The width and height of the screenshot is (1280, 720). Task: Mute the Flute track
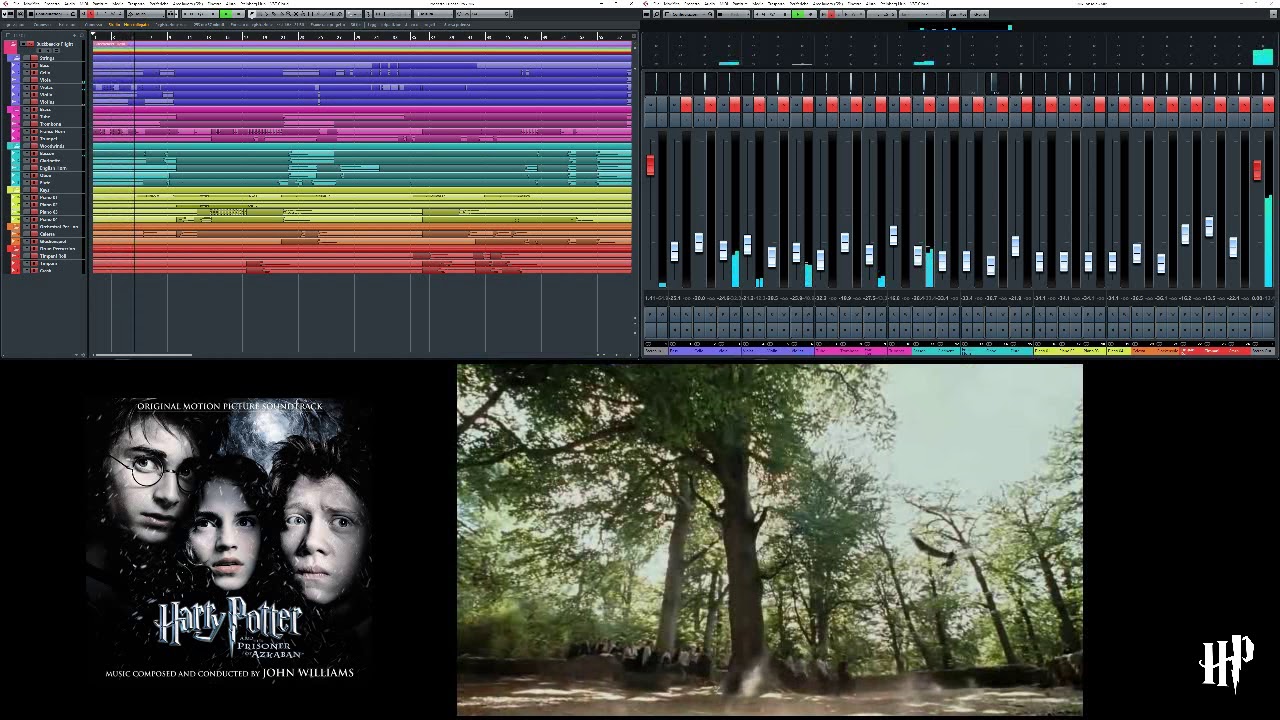(x=26, y=183)
